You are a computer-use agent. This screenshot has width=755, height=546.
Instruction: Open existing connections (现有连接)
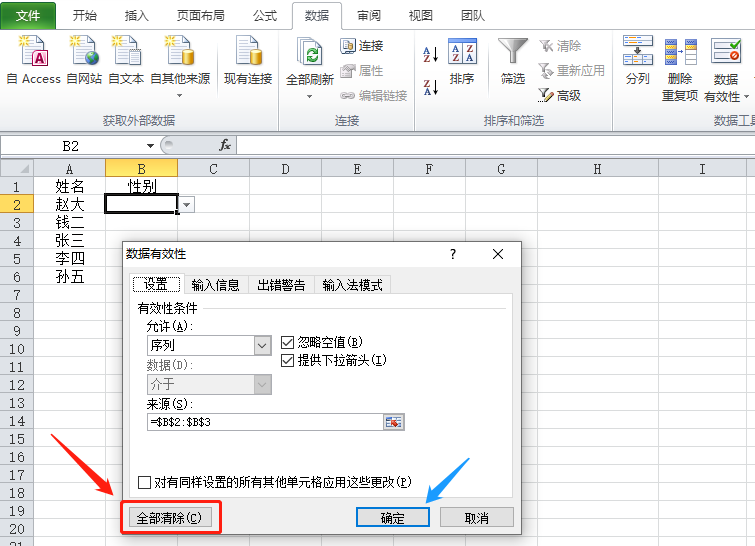pos(248,60)
